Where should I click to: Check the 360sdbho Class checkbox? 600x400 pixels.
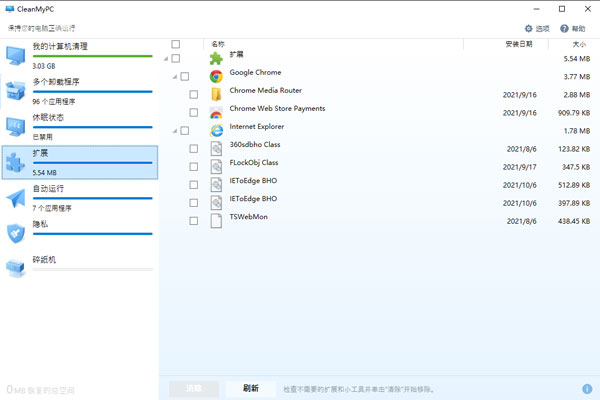point(194,149)
